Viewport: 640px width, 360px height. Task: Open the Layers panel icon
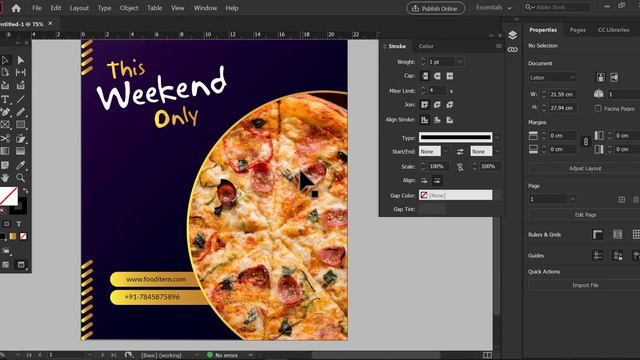tap(513, 35)
